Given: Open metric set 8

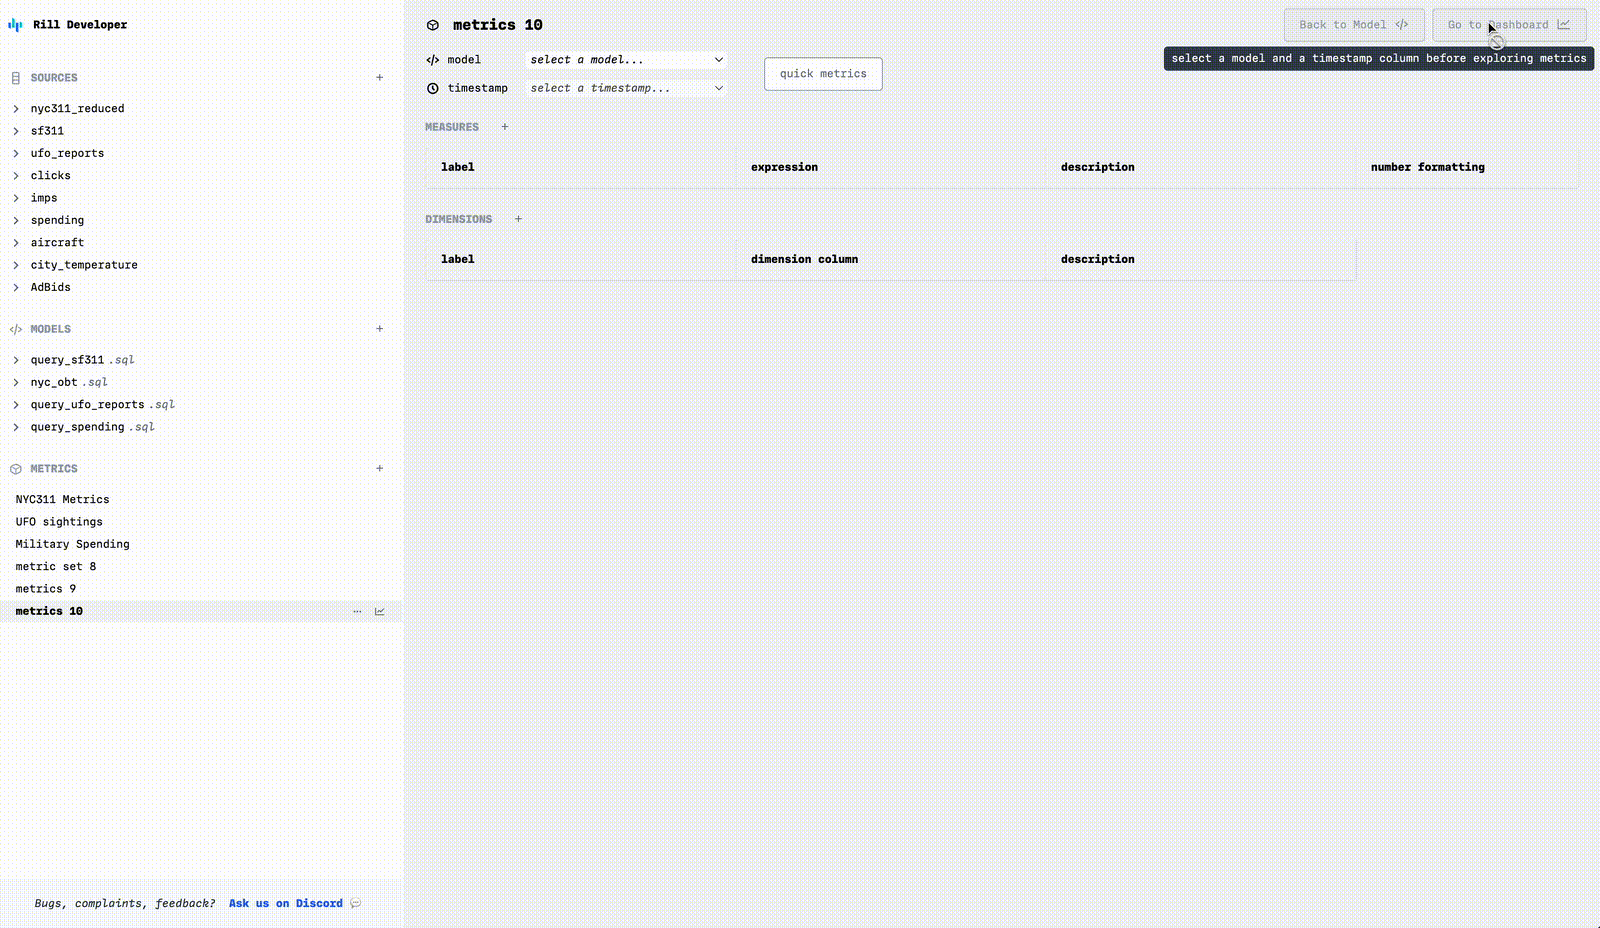Looking at the screenshot, I should (56, 567).
